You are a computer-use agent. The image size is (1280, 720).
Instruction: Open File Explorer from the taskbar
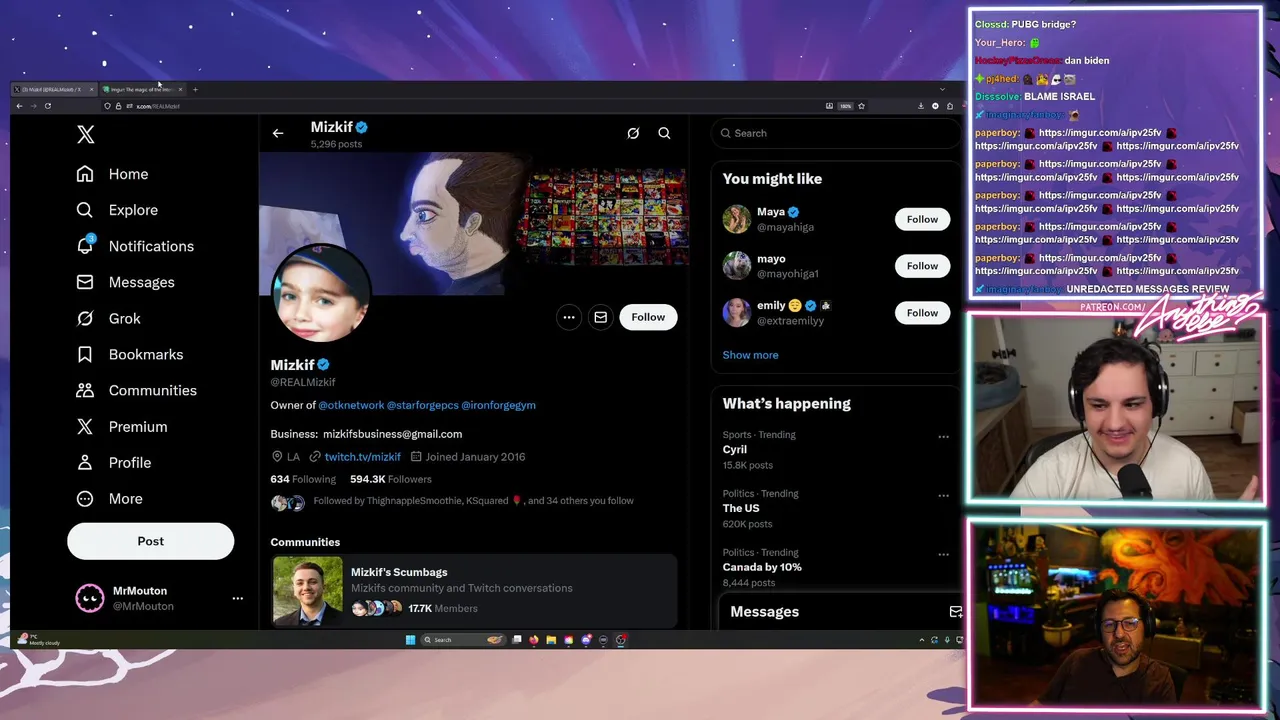click(551, 640)
